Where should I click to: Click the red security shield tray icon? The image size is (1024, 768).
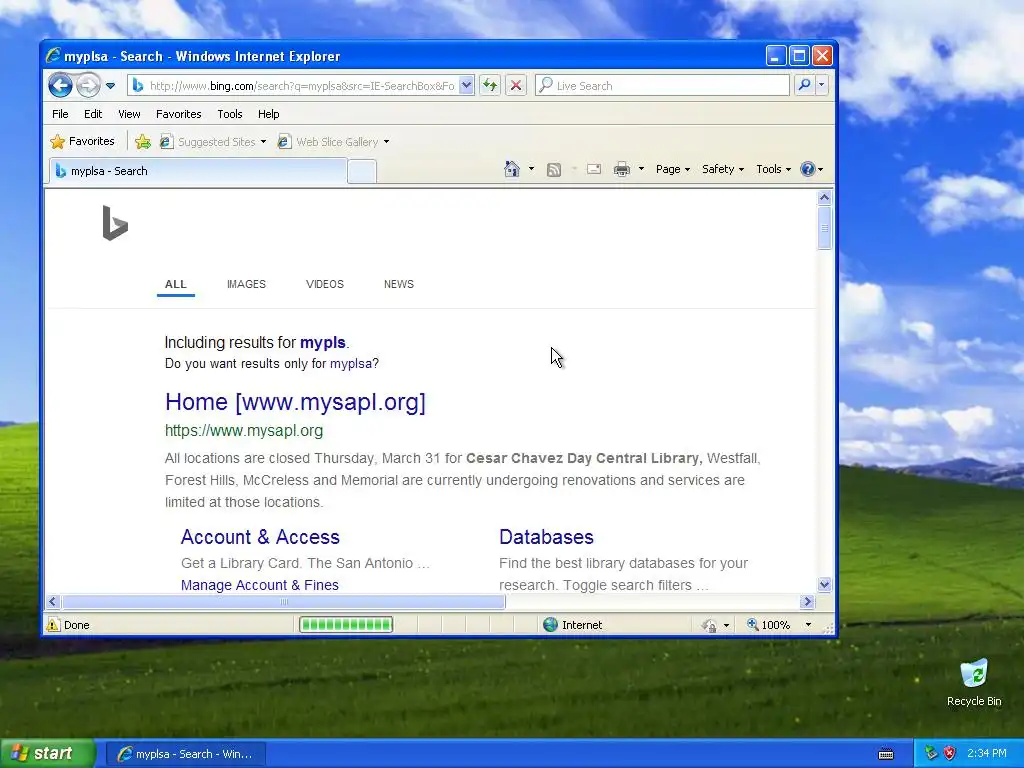point(950,754)
